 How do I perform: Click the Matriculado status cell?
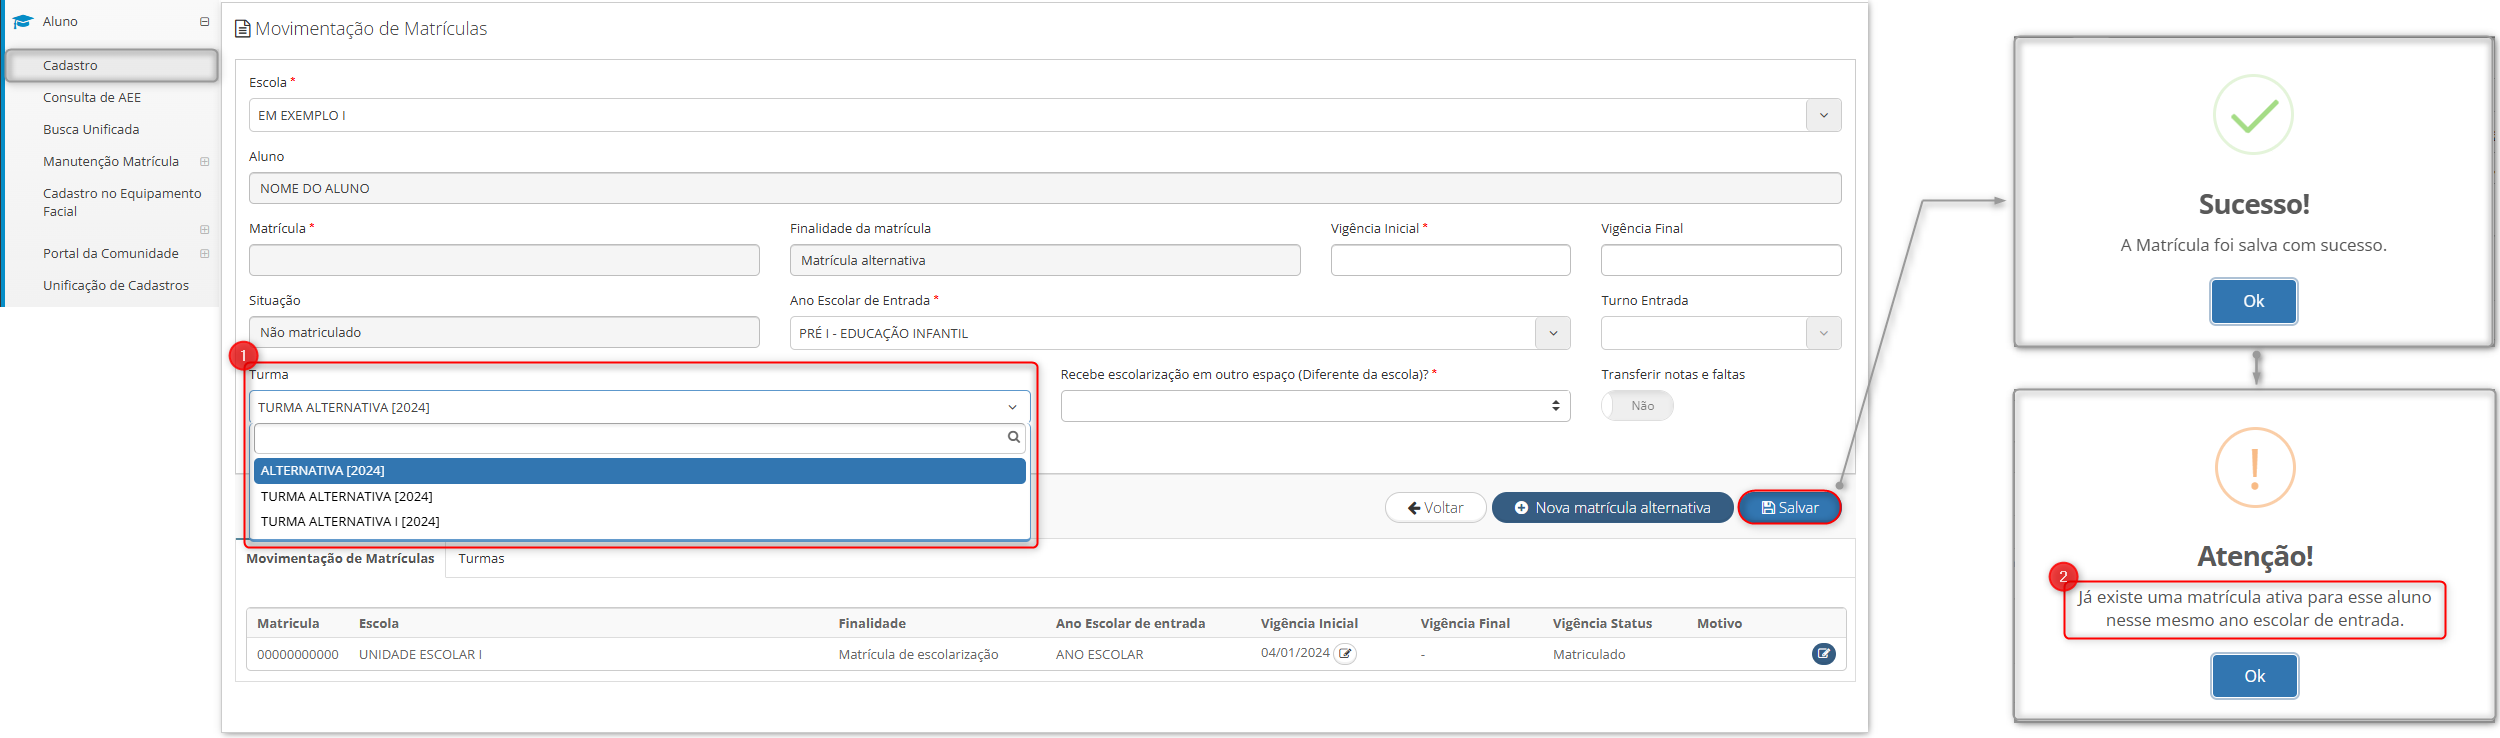click(1589, 654)
